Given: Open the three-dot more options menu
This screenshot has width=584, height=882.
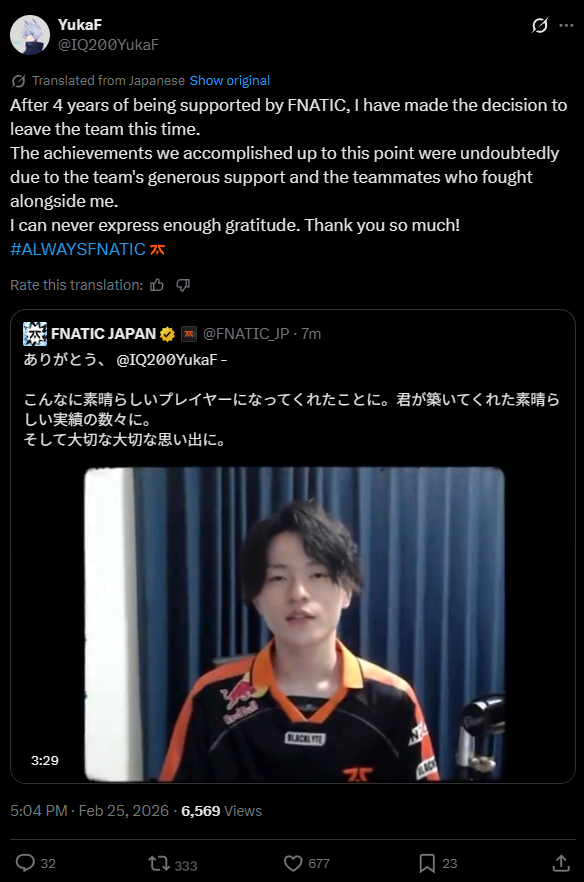Looking at the screenshot, I should click(x=566, y=25).
